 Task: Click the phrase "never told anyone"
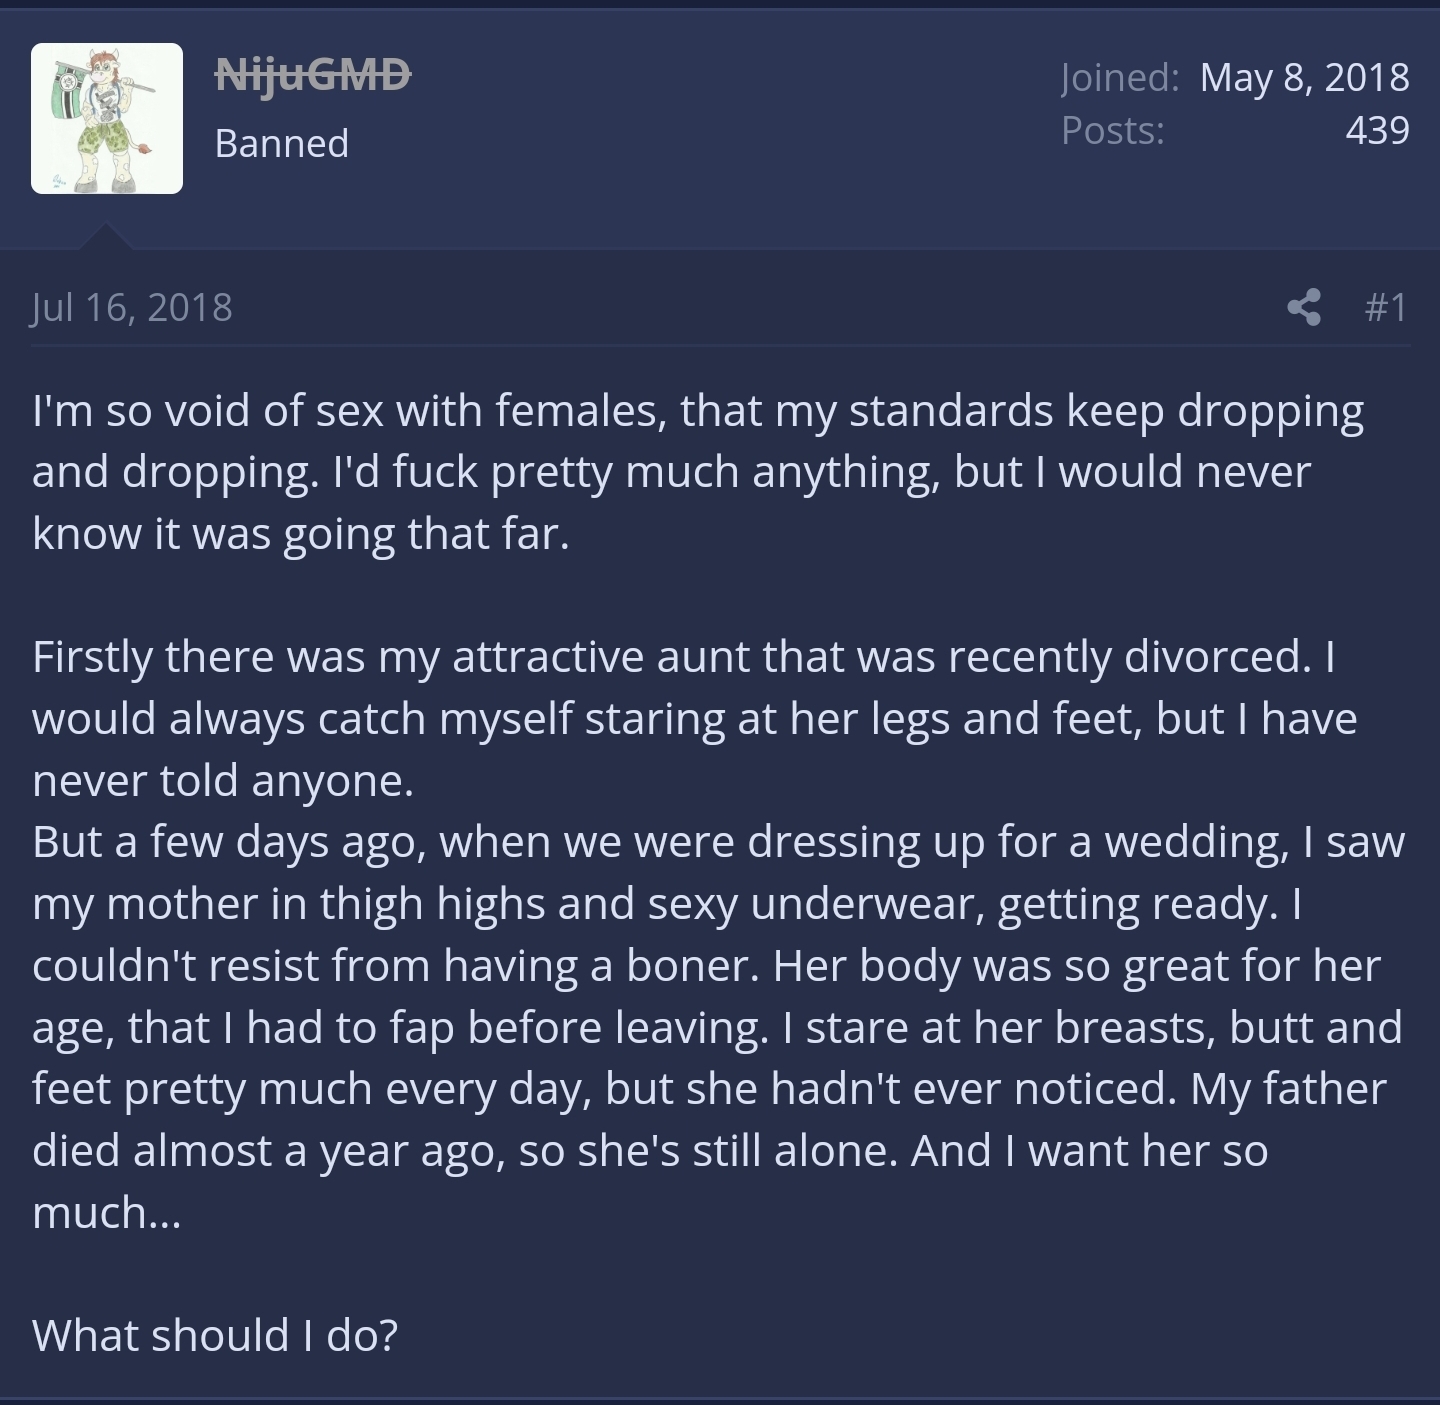click(x=222, y=780)
